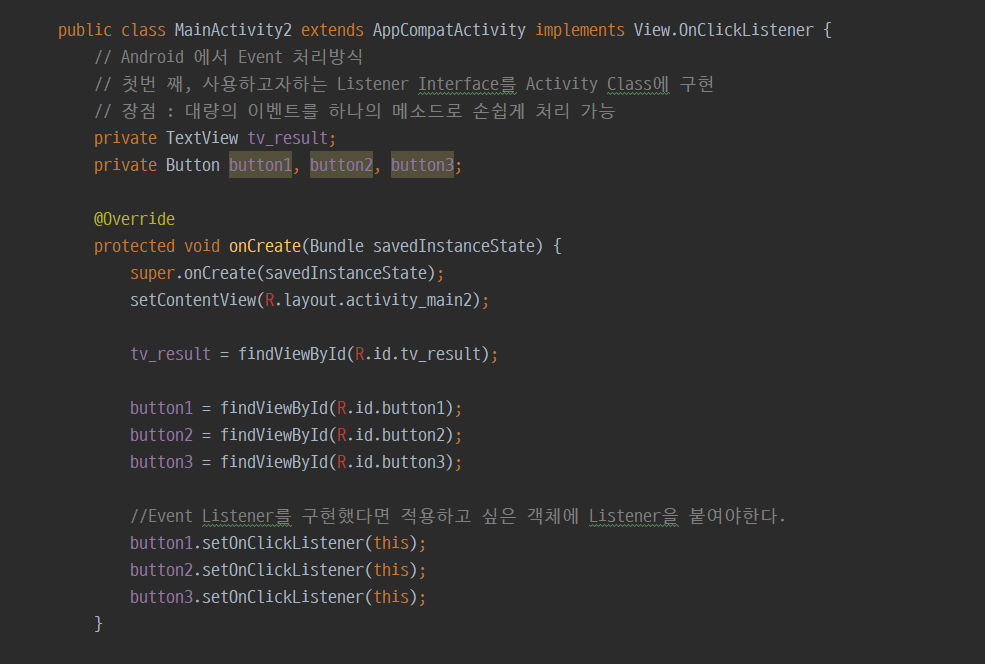Click button3.setOnClickListener(this) line
The width and height of the screenshot is (985, 664).
(278, 597)
